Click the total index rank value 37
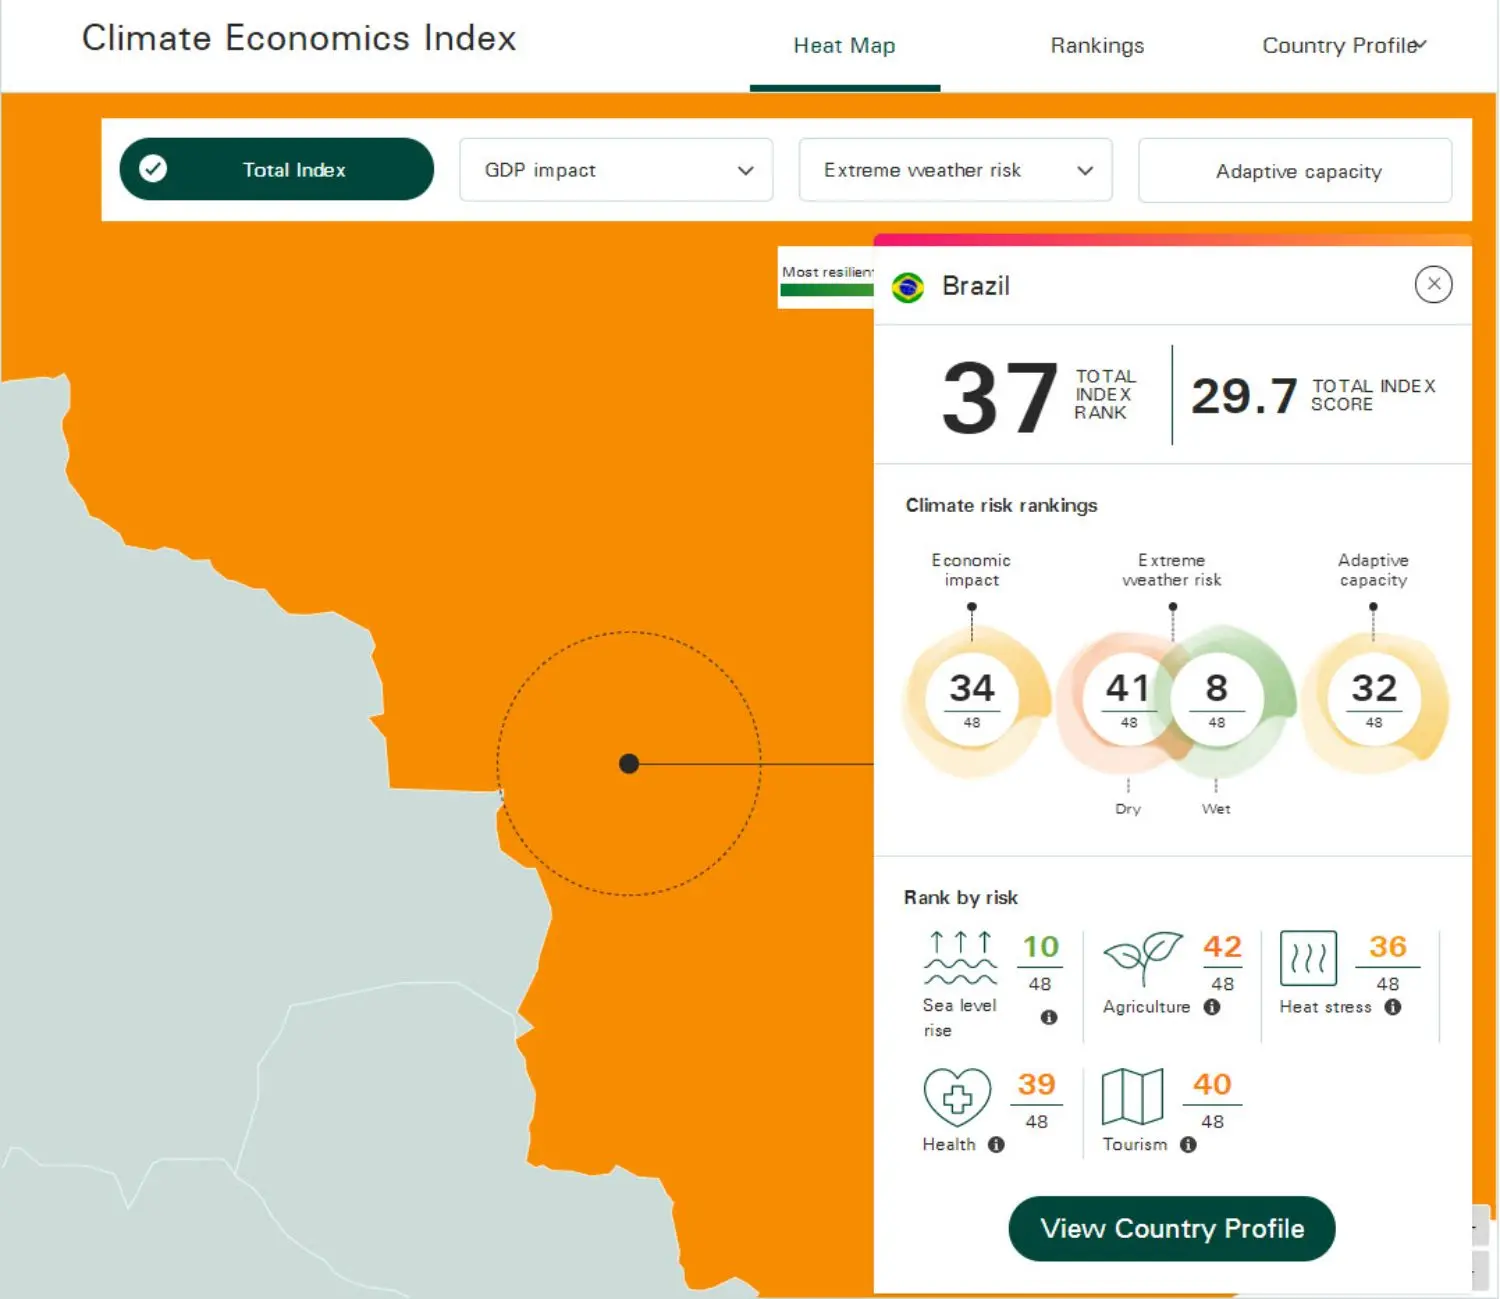This screenshot has width=1500, height=1299. coord(999,399)
